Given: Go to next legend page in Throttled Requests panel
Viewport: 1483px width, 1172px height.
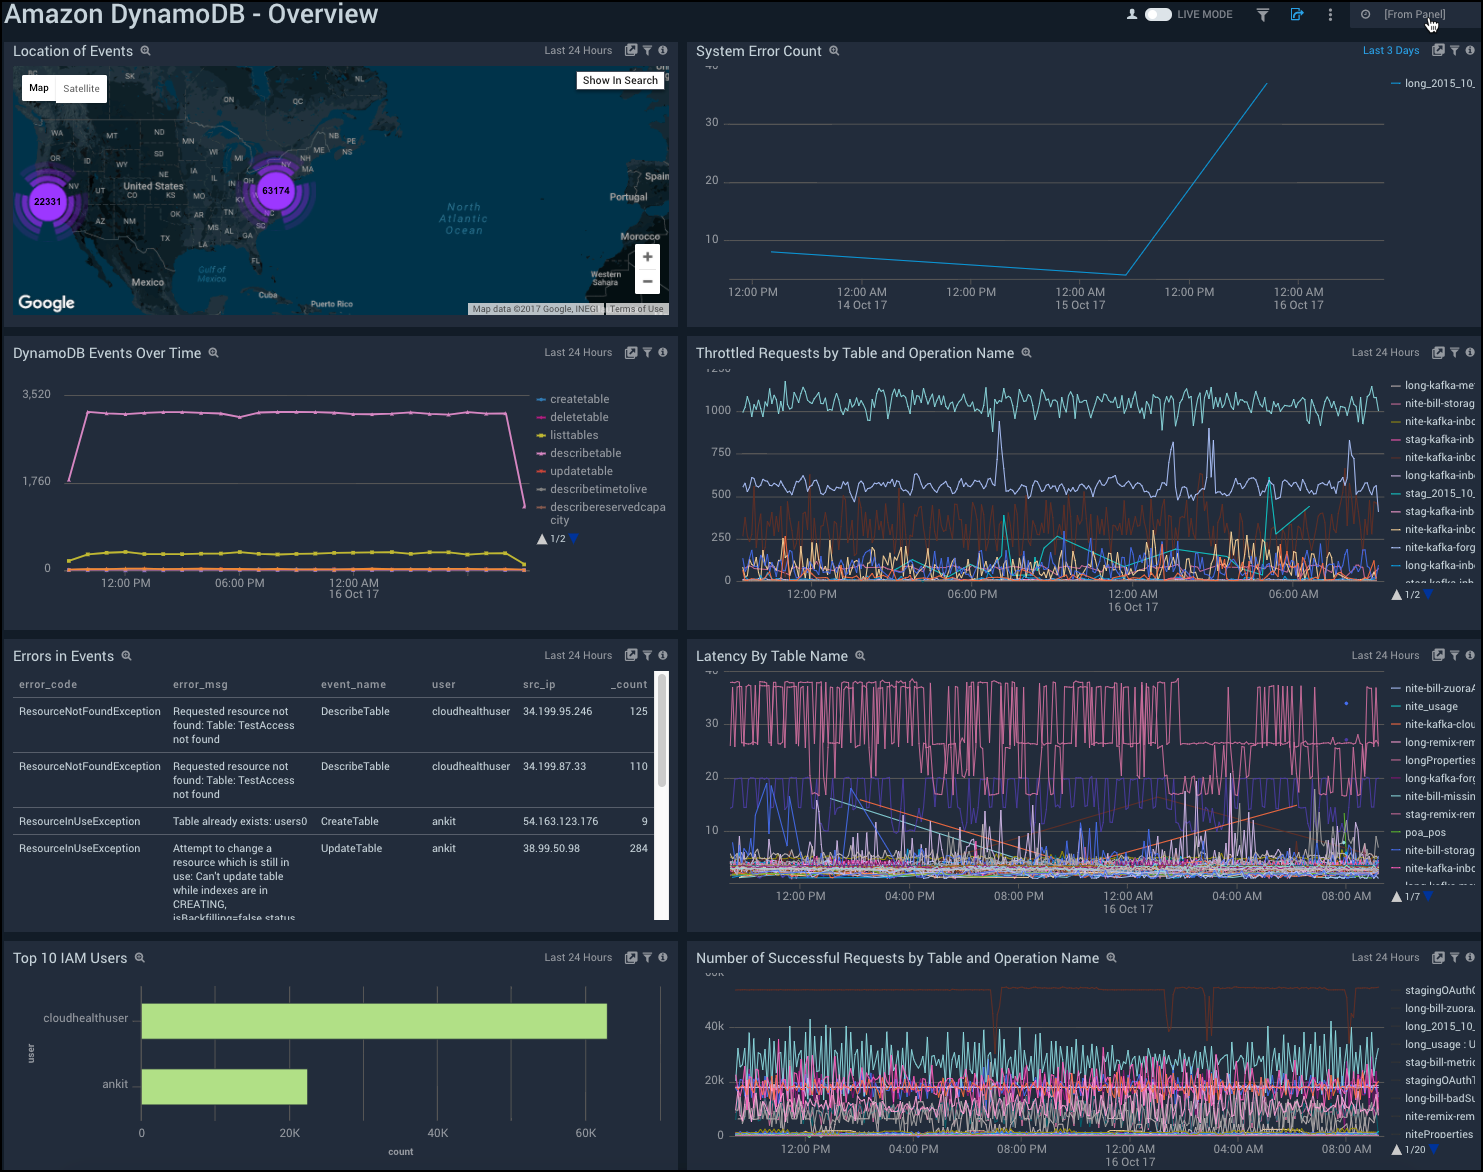Looking at the screenshot, I should pyautogui.click(x=1428, y=595).
